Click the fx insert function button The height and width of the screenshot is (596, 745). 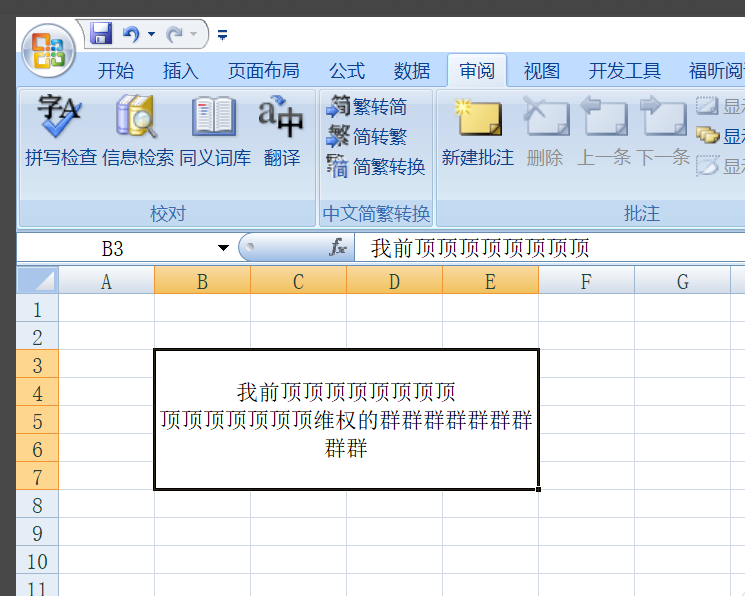coord(338,248)
